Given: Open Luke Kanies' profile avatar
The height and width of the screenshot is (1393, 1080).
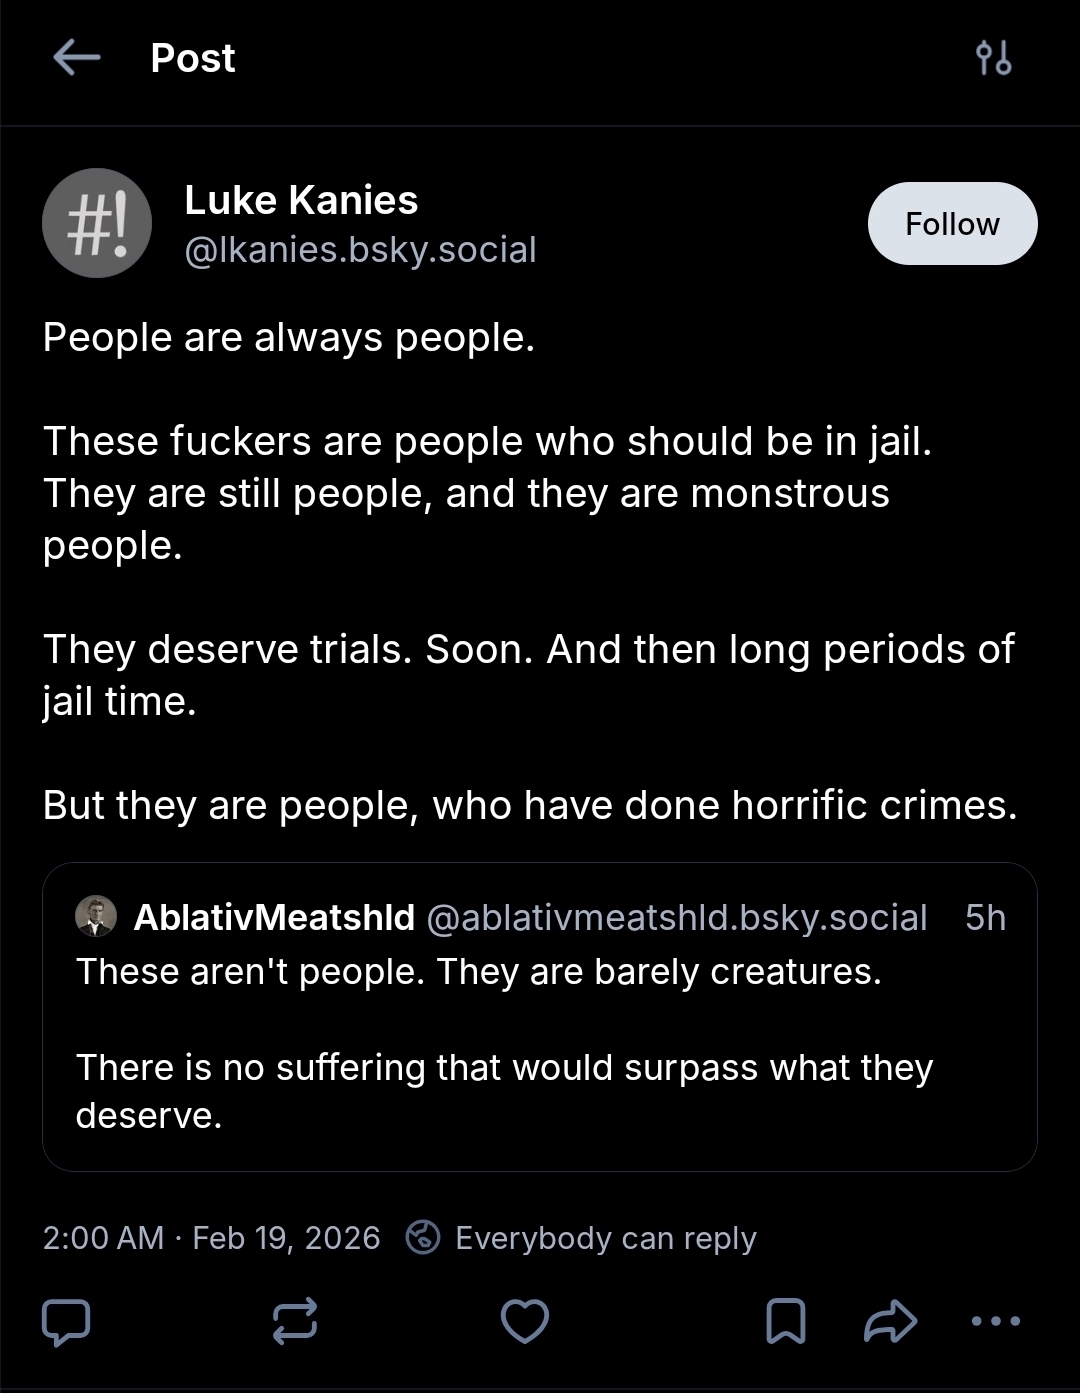Looking at the screenshot, I should pos(97,223).
